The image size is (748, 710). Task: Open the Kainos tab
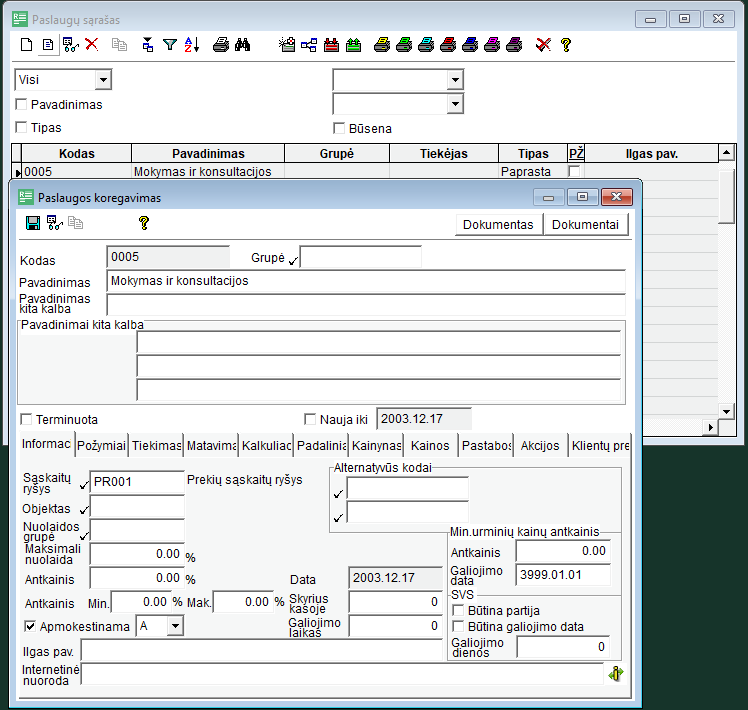pyautogui.click(x=430, y=446)
